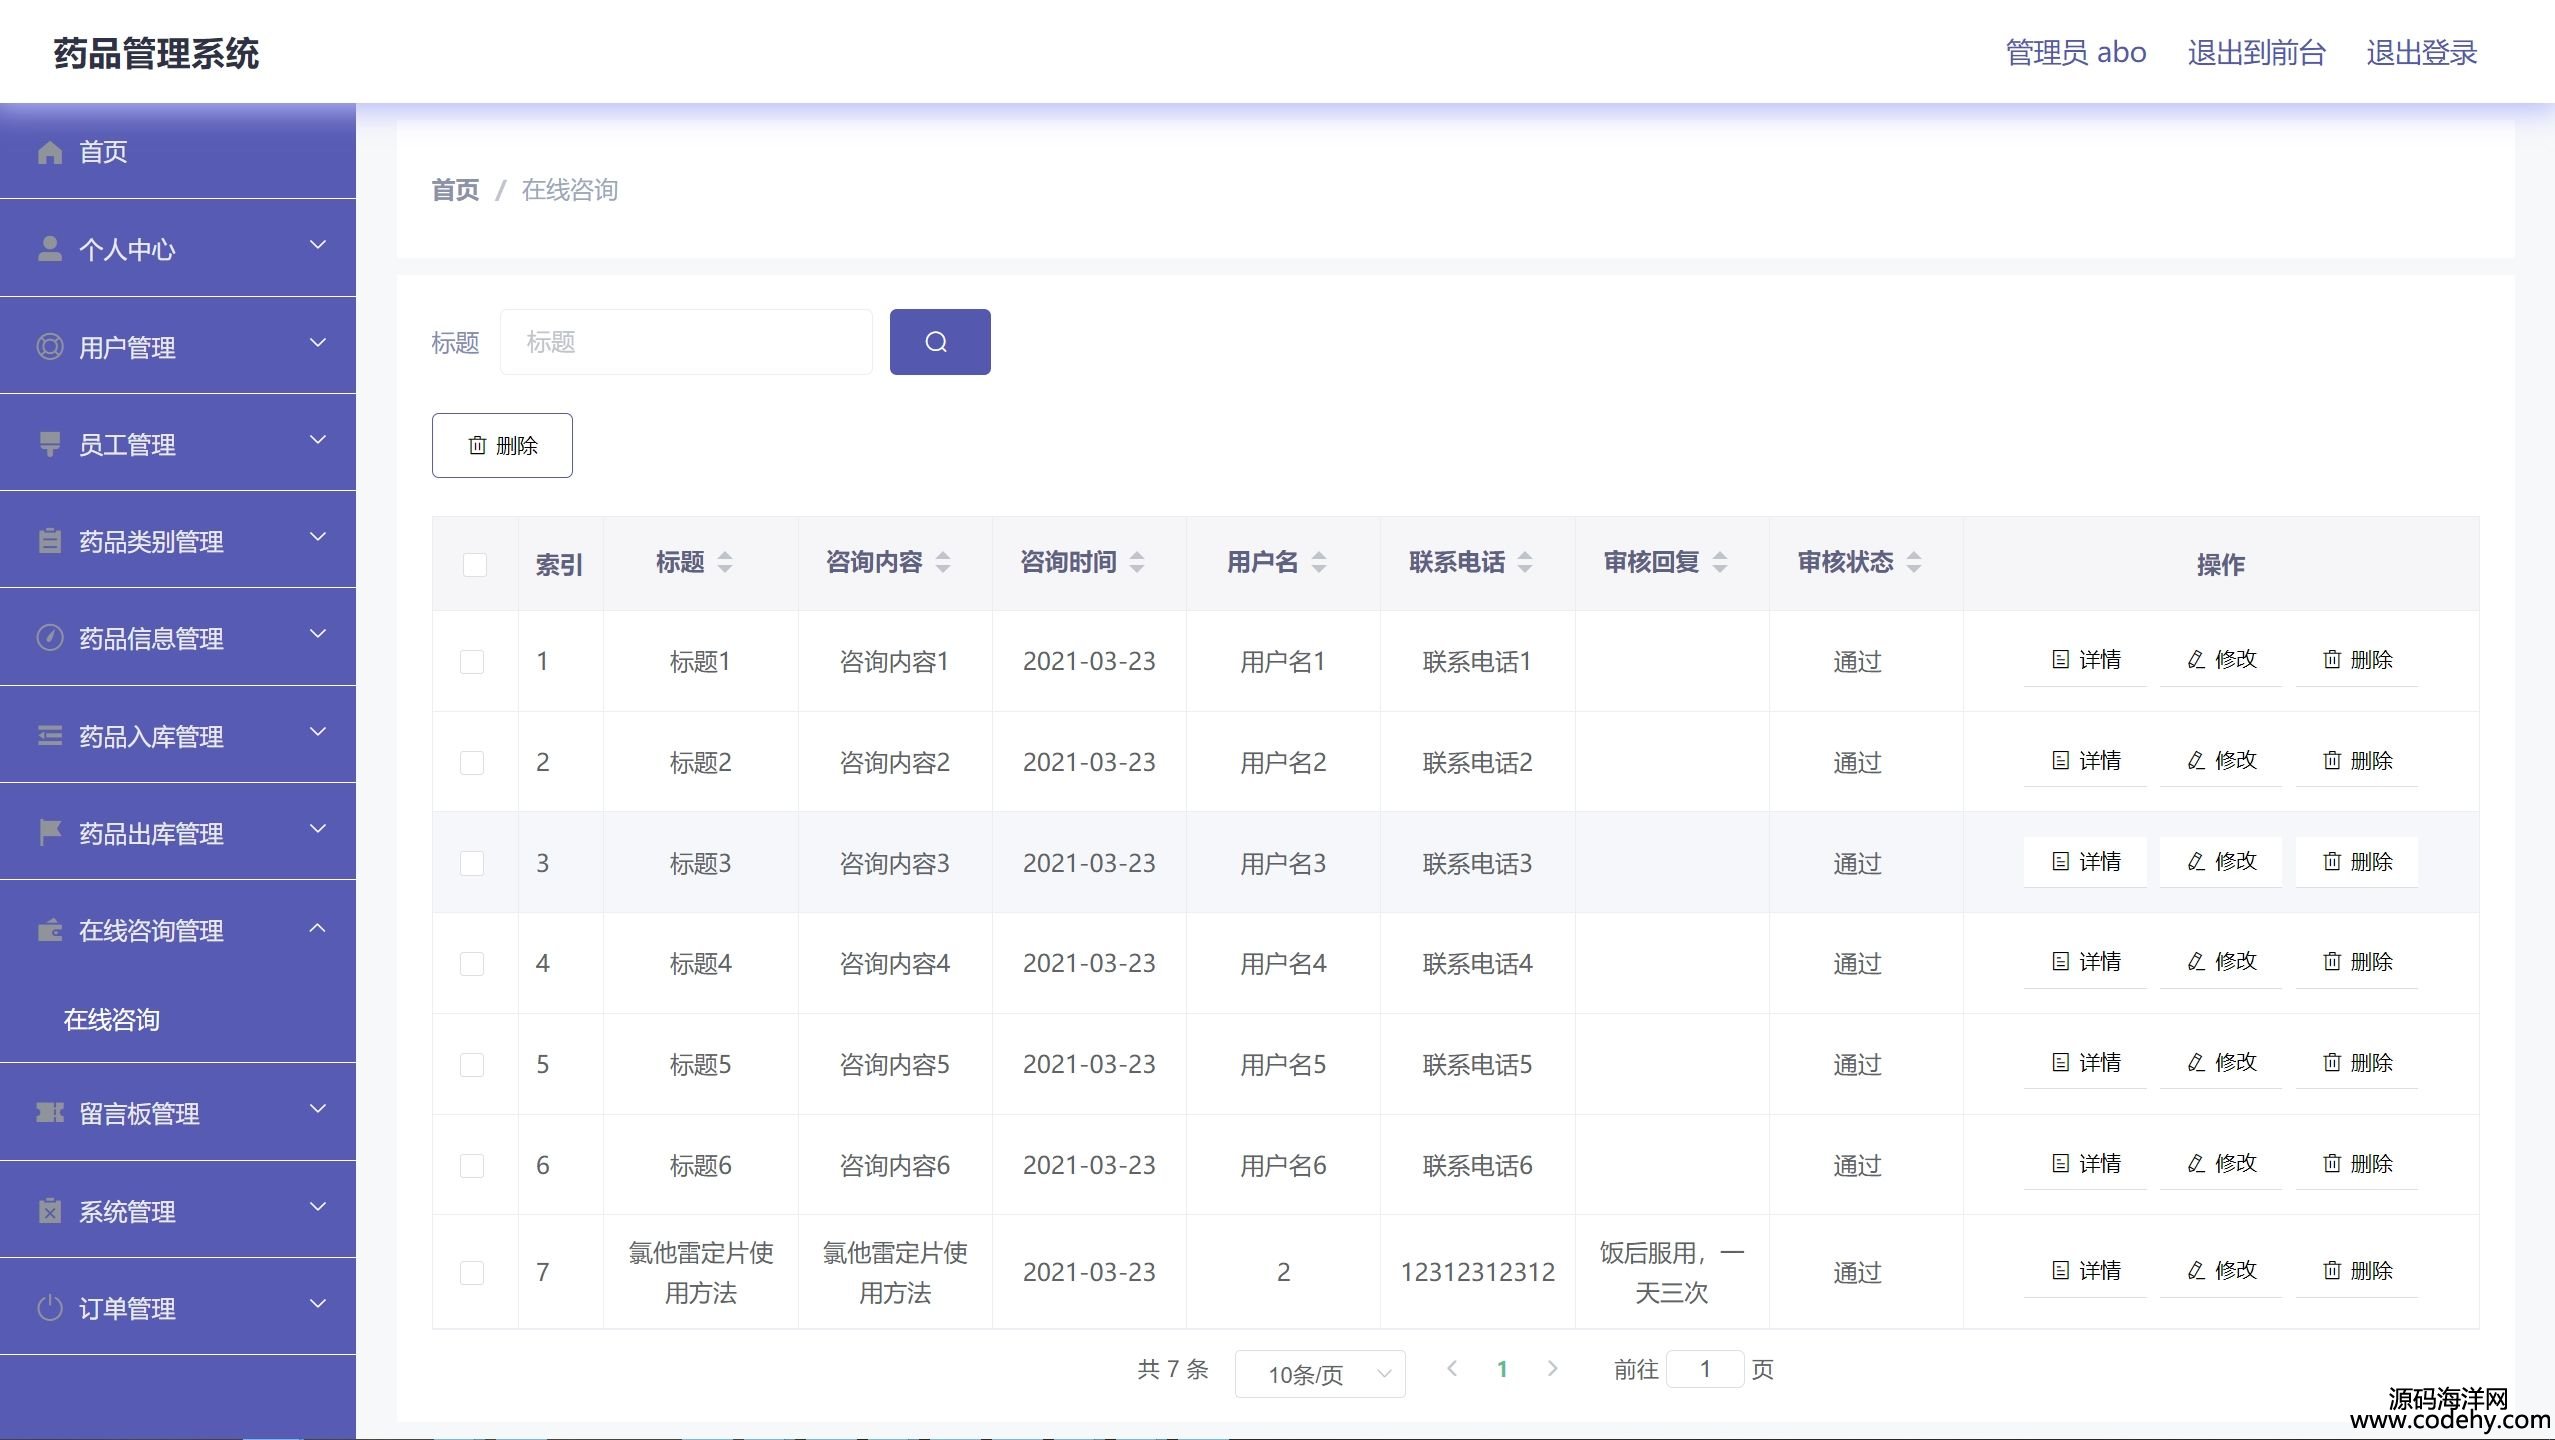Screen dimensions: 2555x1440
Task: Go to next page arrow
Action: coord(1552,1369)
